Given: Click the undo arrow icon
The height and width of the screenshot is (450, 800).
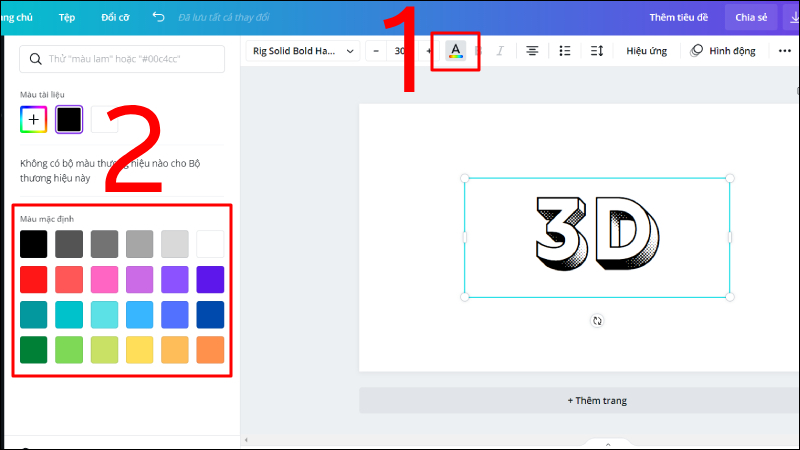Looking at the screenshot, I should point(159,17).
